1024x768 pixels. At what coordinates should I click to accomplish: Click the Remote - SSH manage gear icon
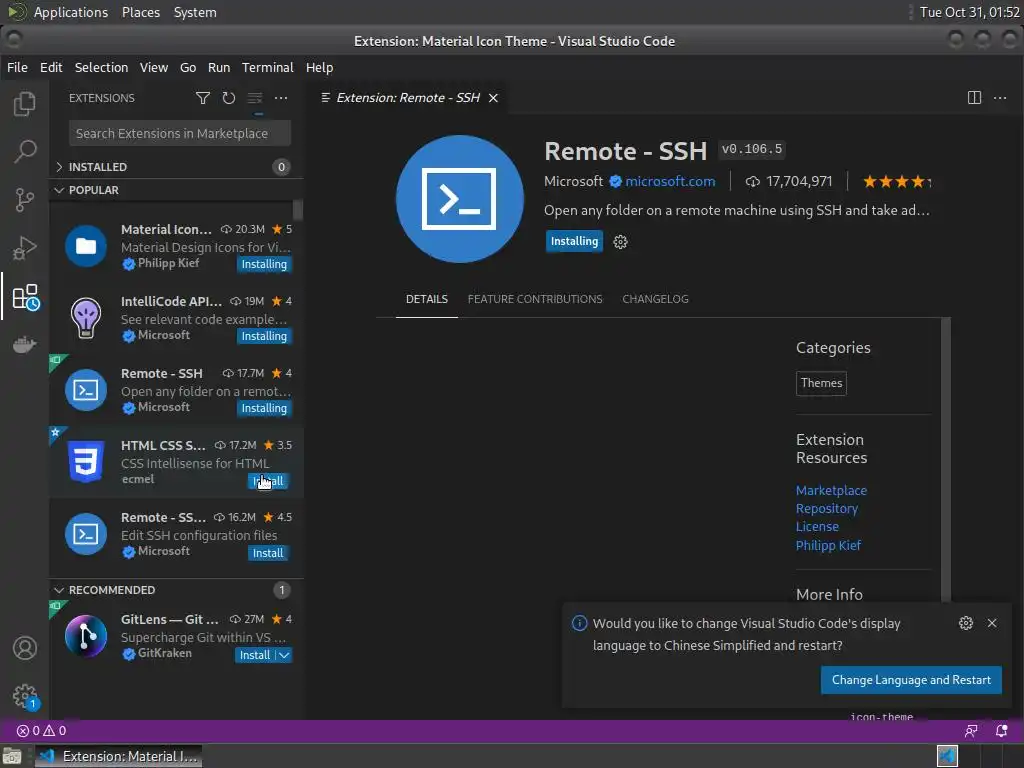[x=620, y=242]
